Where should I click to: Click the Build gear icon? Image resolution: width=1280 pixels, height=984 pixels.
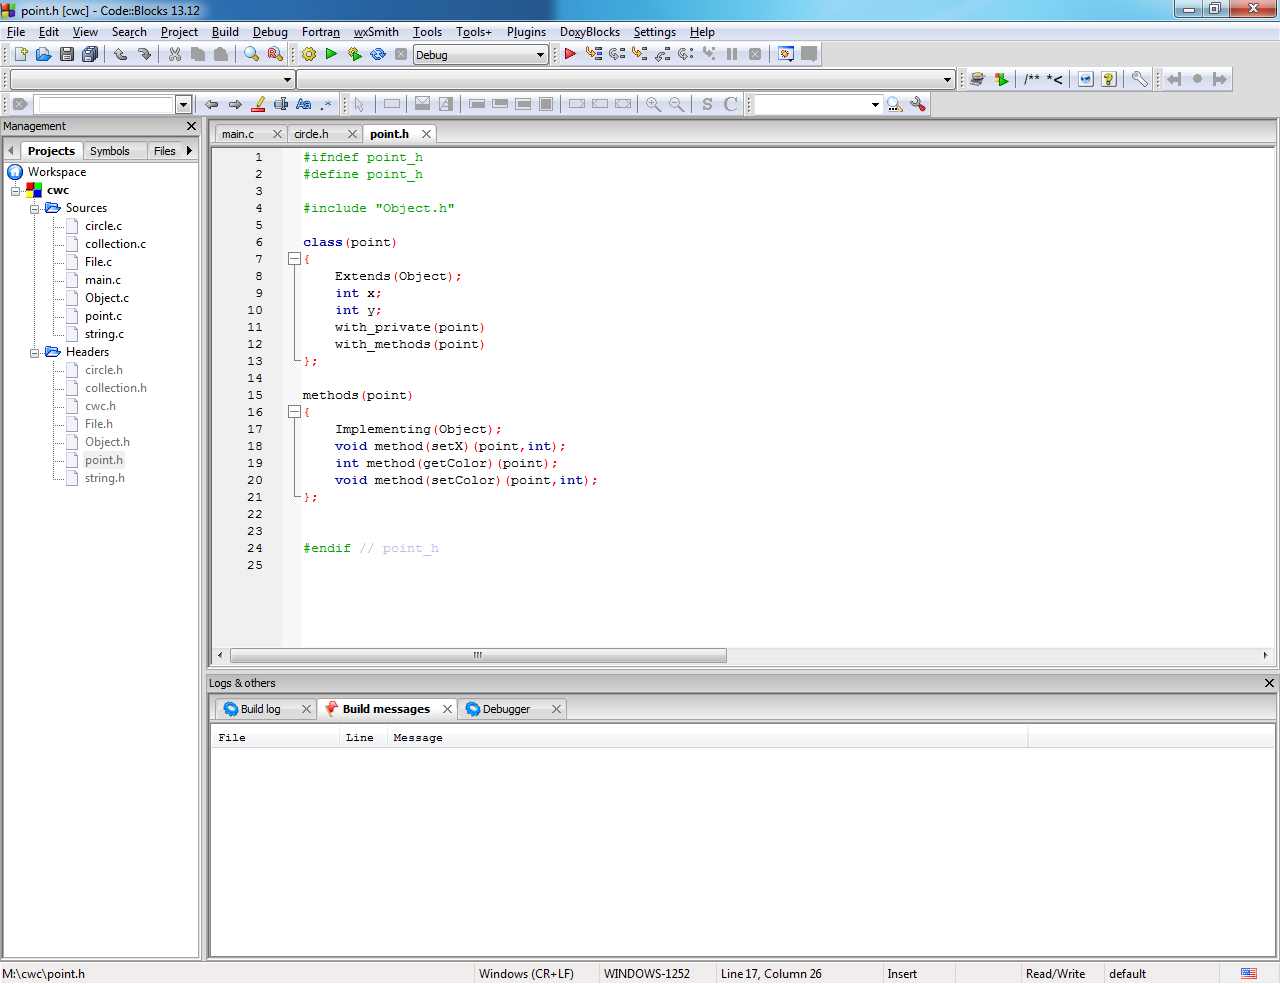308,54
